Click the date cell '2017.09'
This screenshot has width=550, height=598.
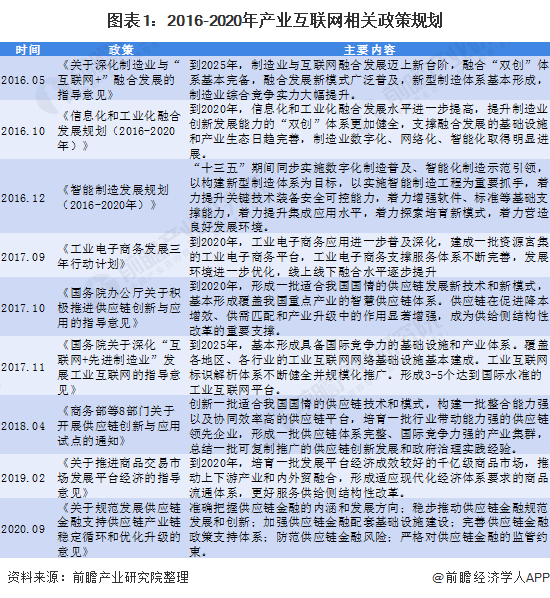tap(23, 257)
